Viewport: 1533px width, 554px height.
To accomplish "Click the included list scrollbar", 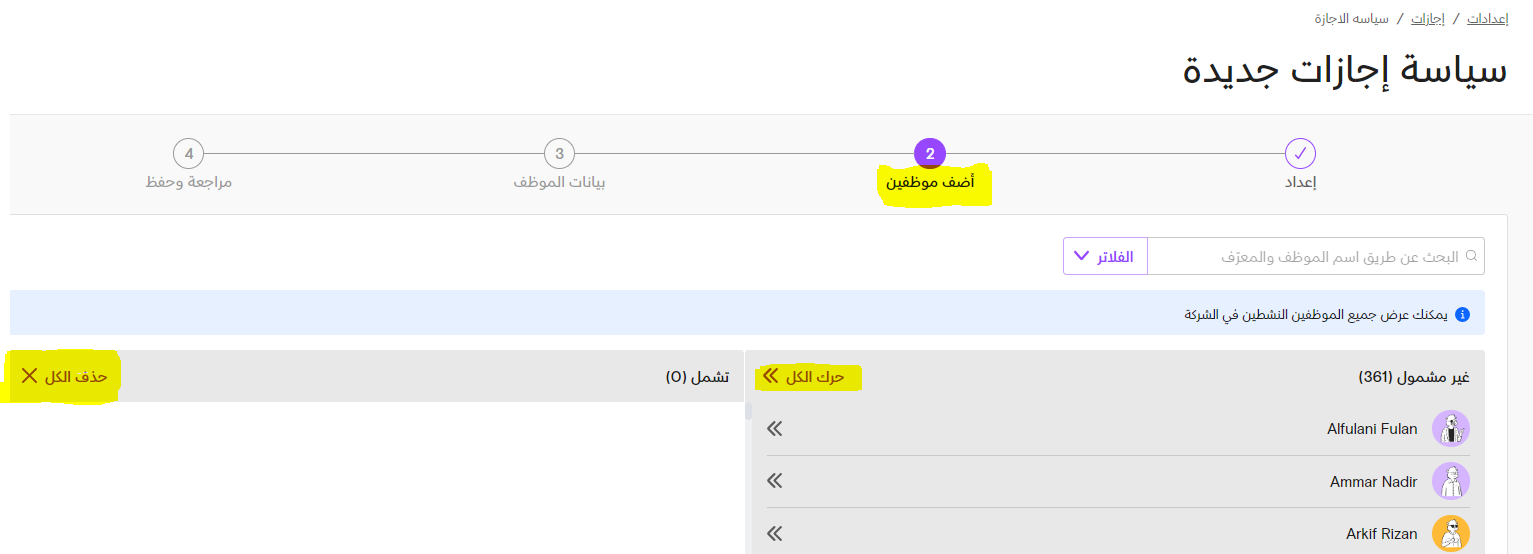I will (747, 411).
